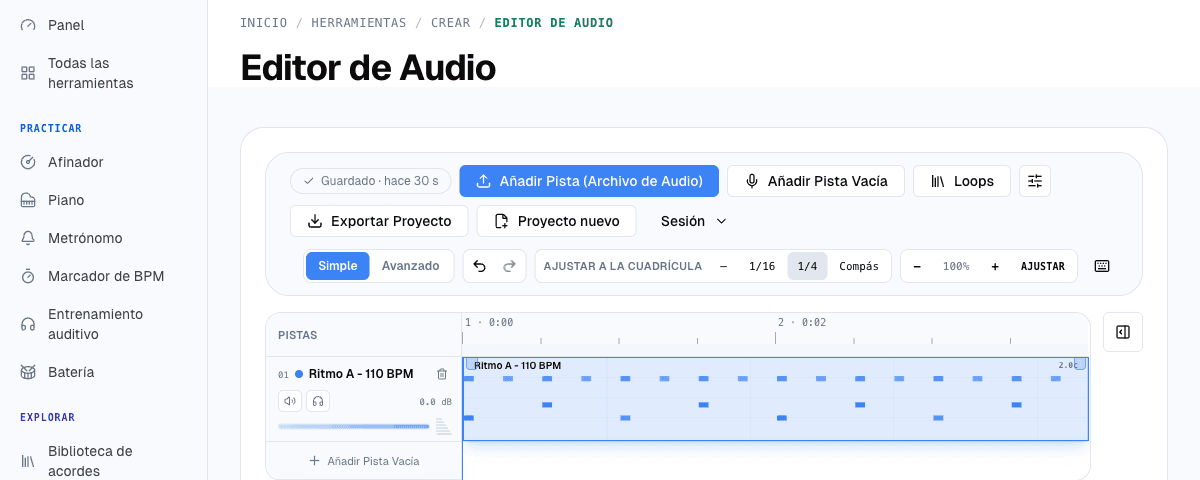The height and width of the screenshot is (480, 1200).
Task: Click the Marcador de BPM stopwatch icon
Action: click(28, 276)
